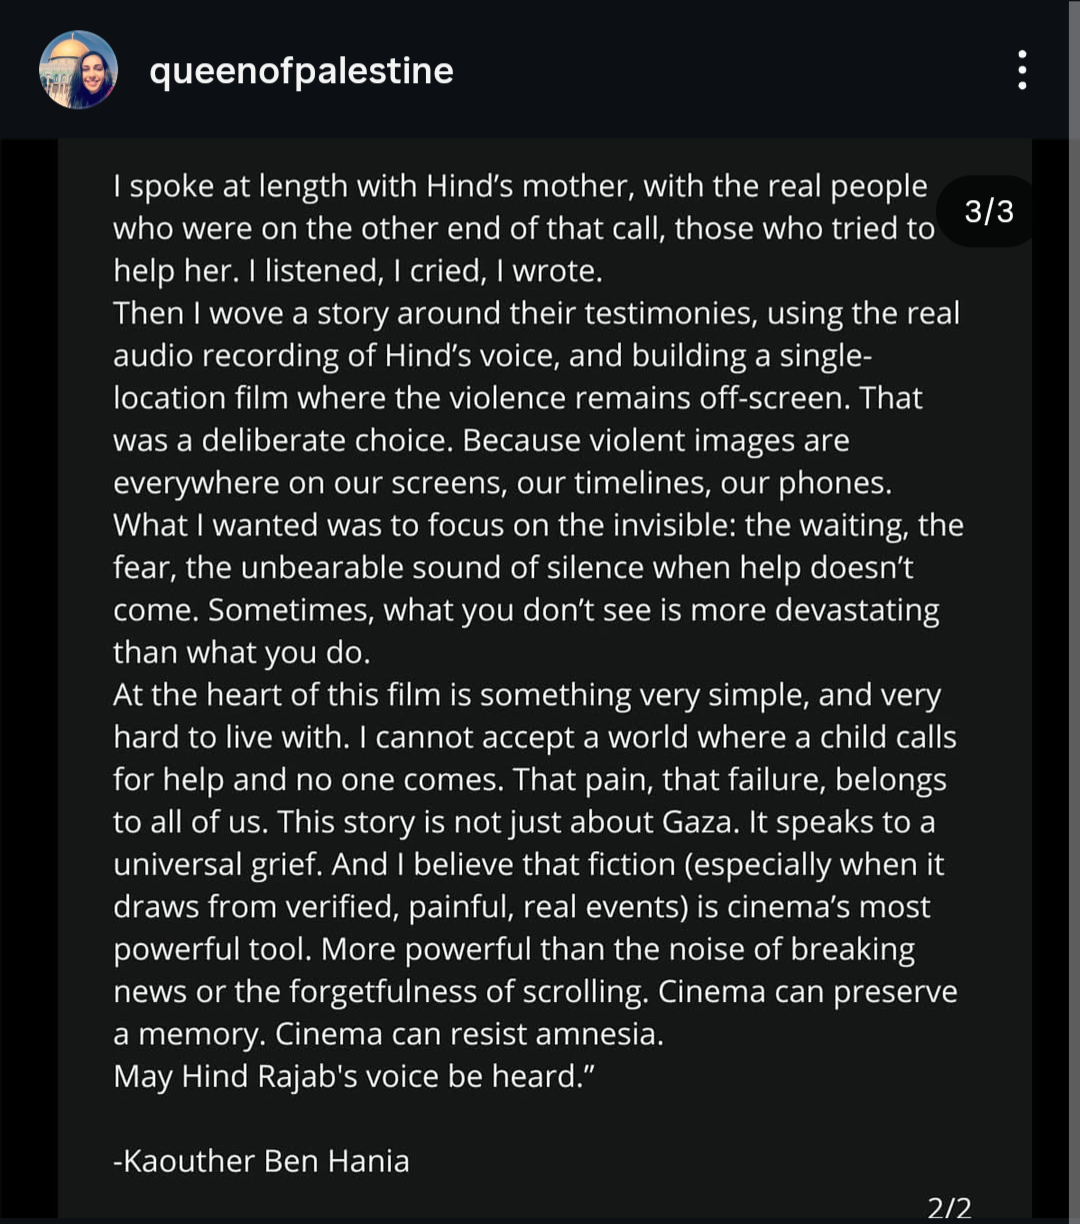Screen dimensions: 1080x1224
Task: Click the "-Kaouther Ben Hania" signature
Action: (x=261, y=1161)
